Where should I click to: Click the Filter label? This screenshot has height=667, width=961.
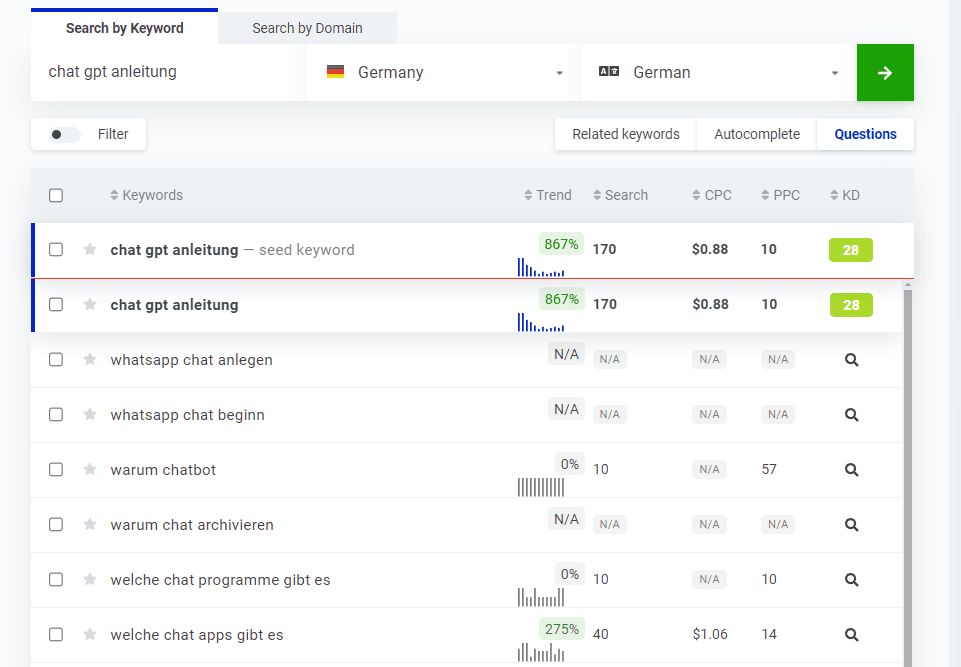pyautogui.click(x=113, y=134)
